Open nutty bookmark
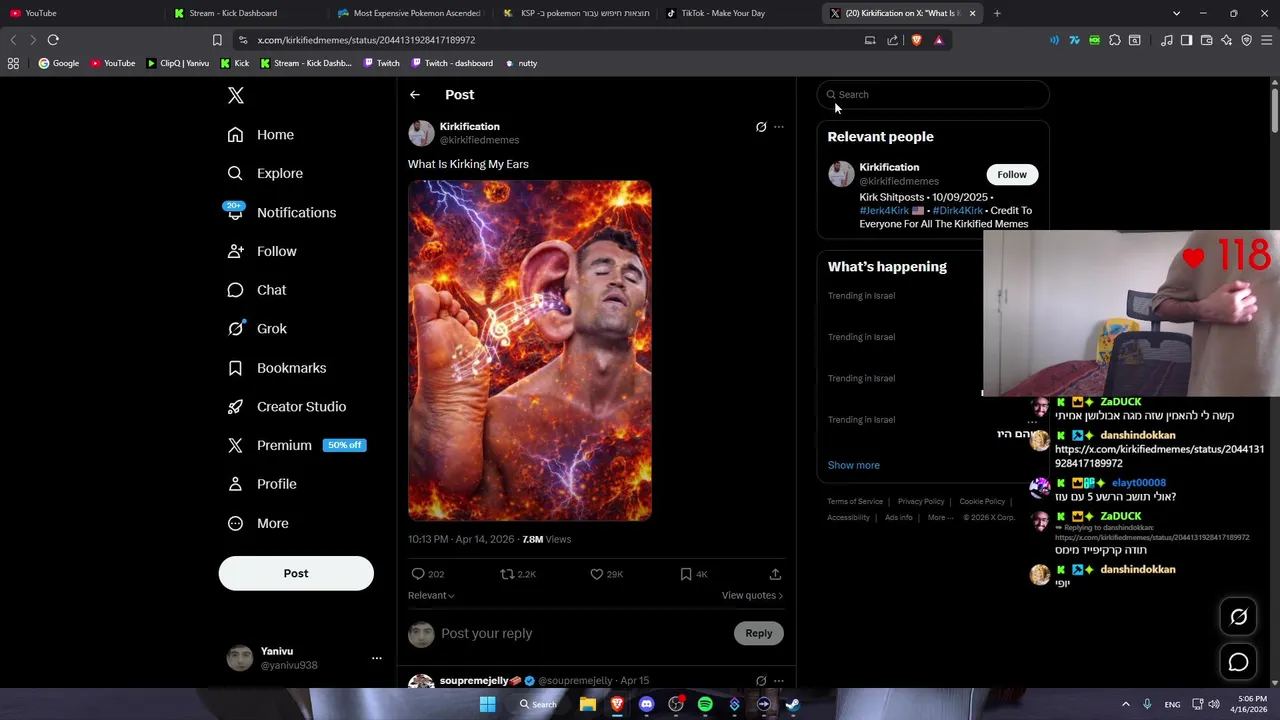 click(x=521, y=63)
